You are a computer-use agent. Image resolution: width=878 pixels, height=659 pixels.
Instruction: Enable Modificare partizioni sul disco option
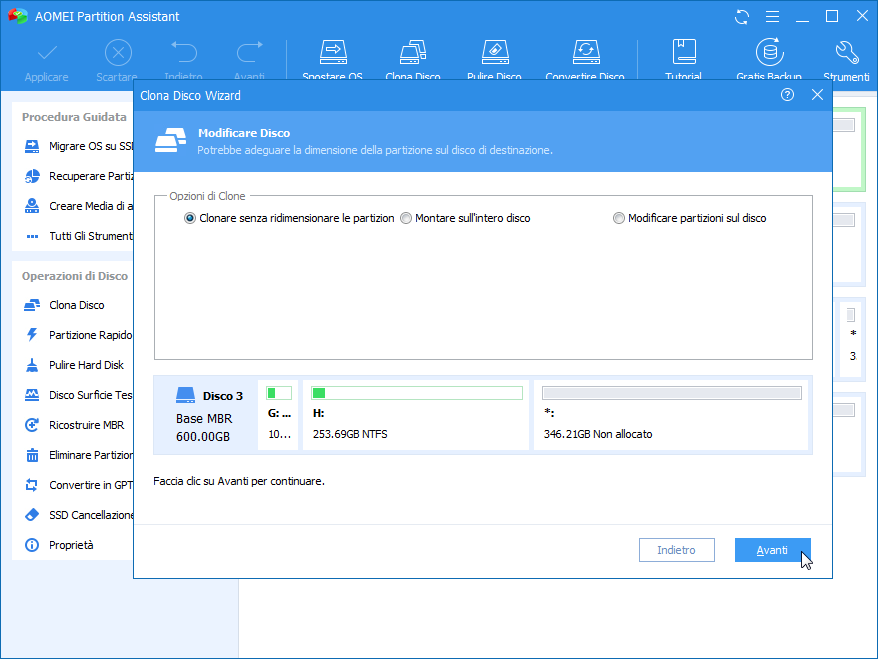tap(619, 218)
